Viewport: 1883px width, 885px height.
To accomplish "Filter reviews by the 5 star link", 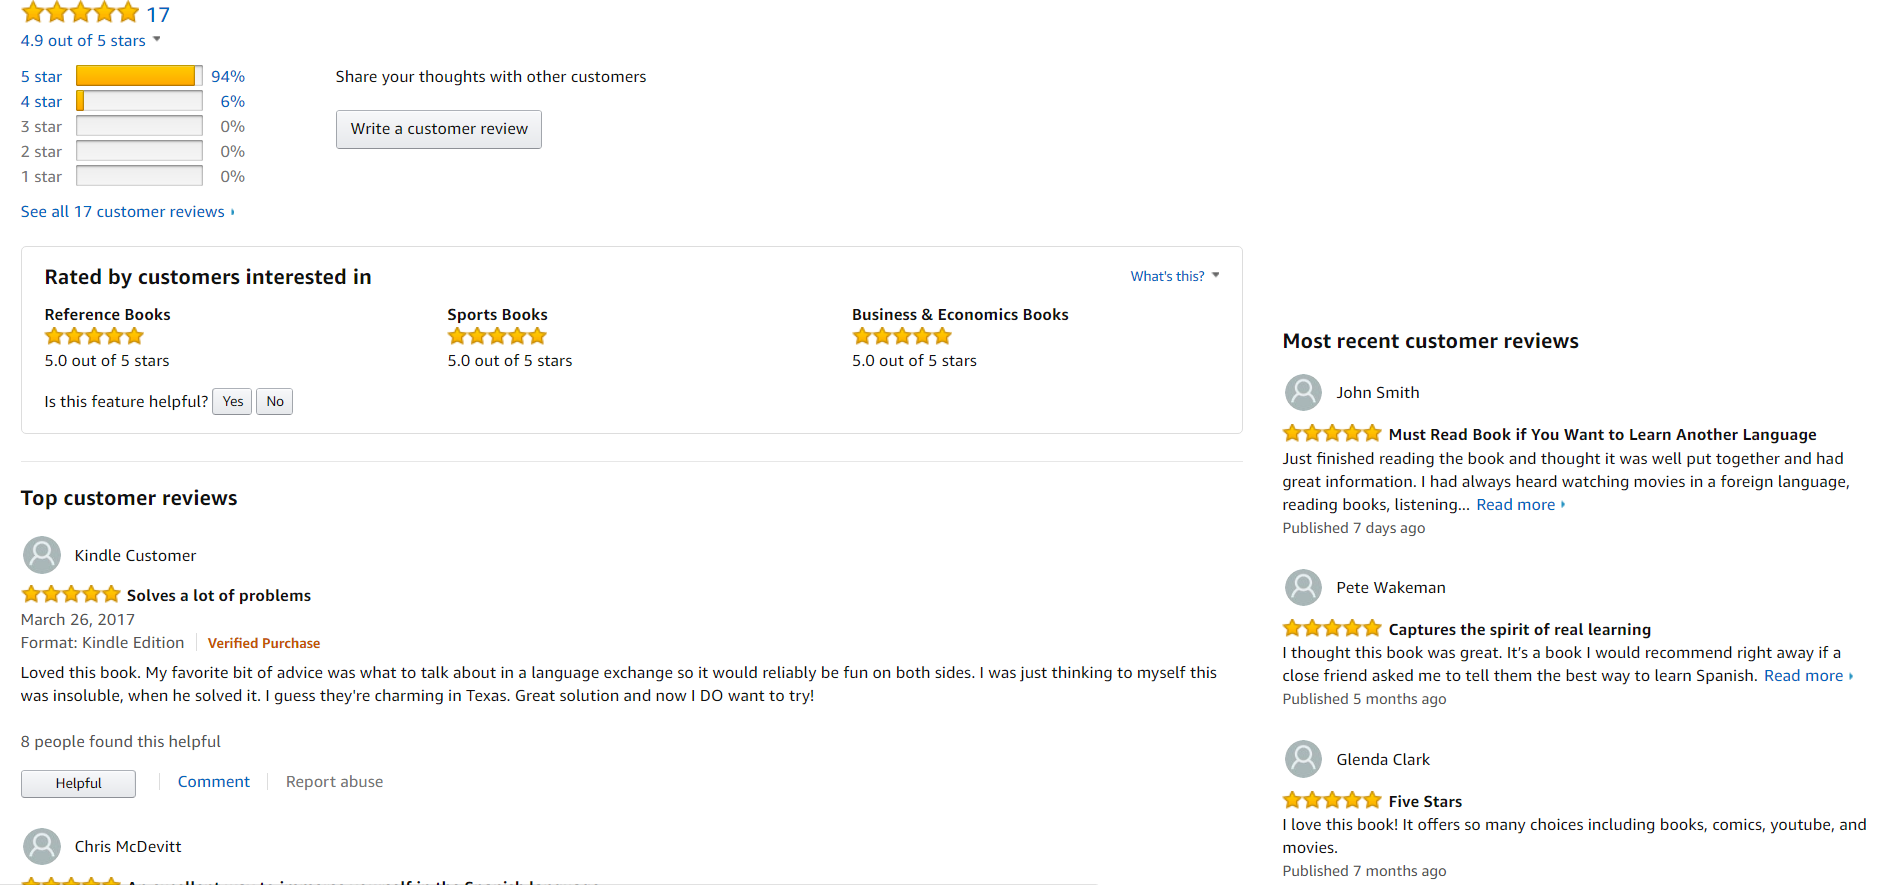I will click(41, 77).
